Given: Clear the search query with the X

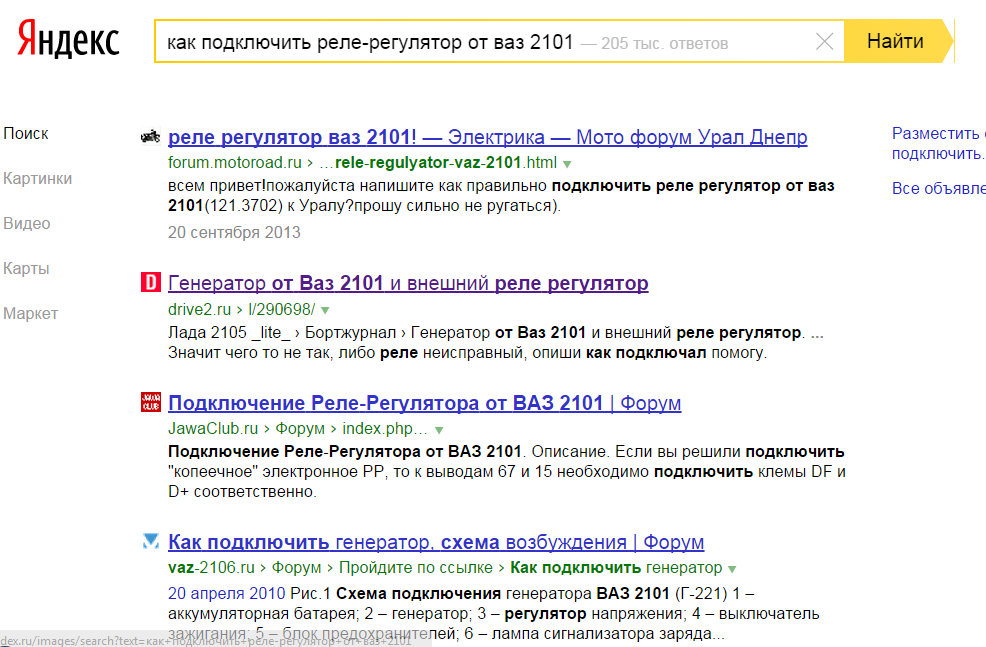Looking at the screenshot, I should click(824, 41).
